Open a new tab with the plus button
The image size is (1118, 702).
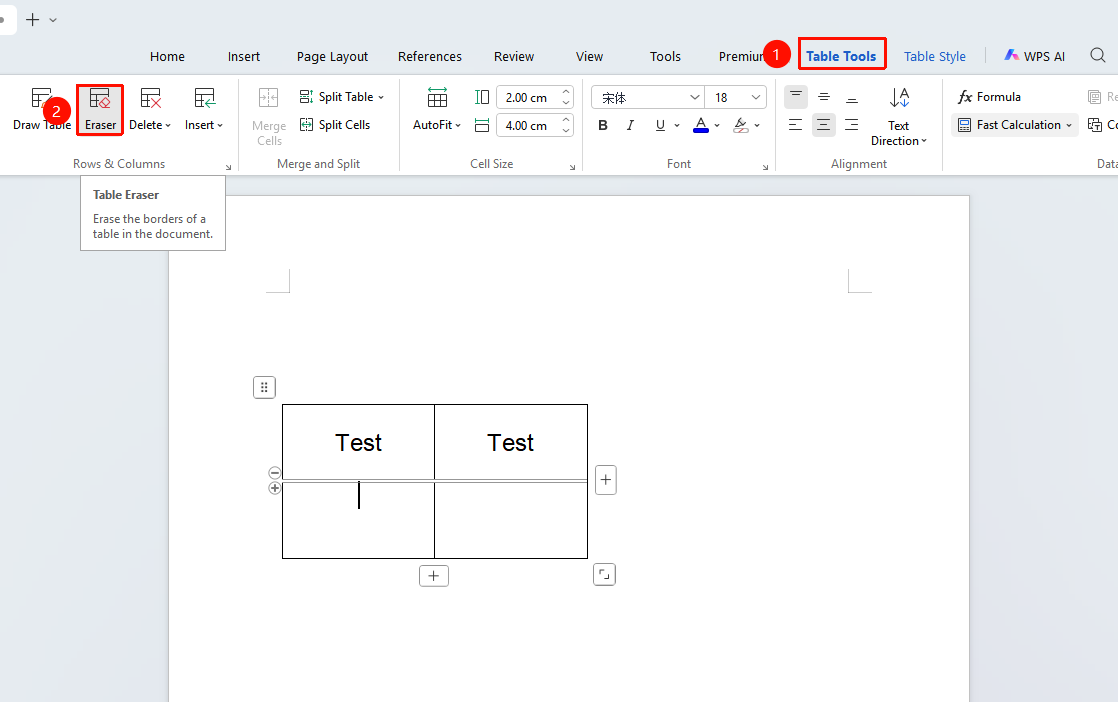(32, 20)
